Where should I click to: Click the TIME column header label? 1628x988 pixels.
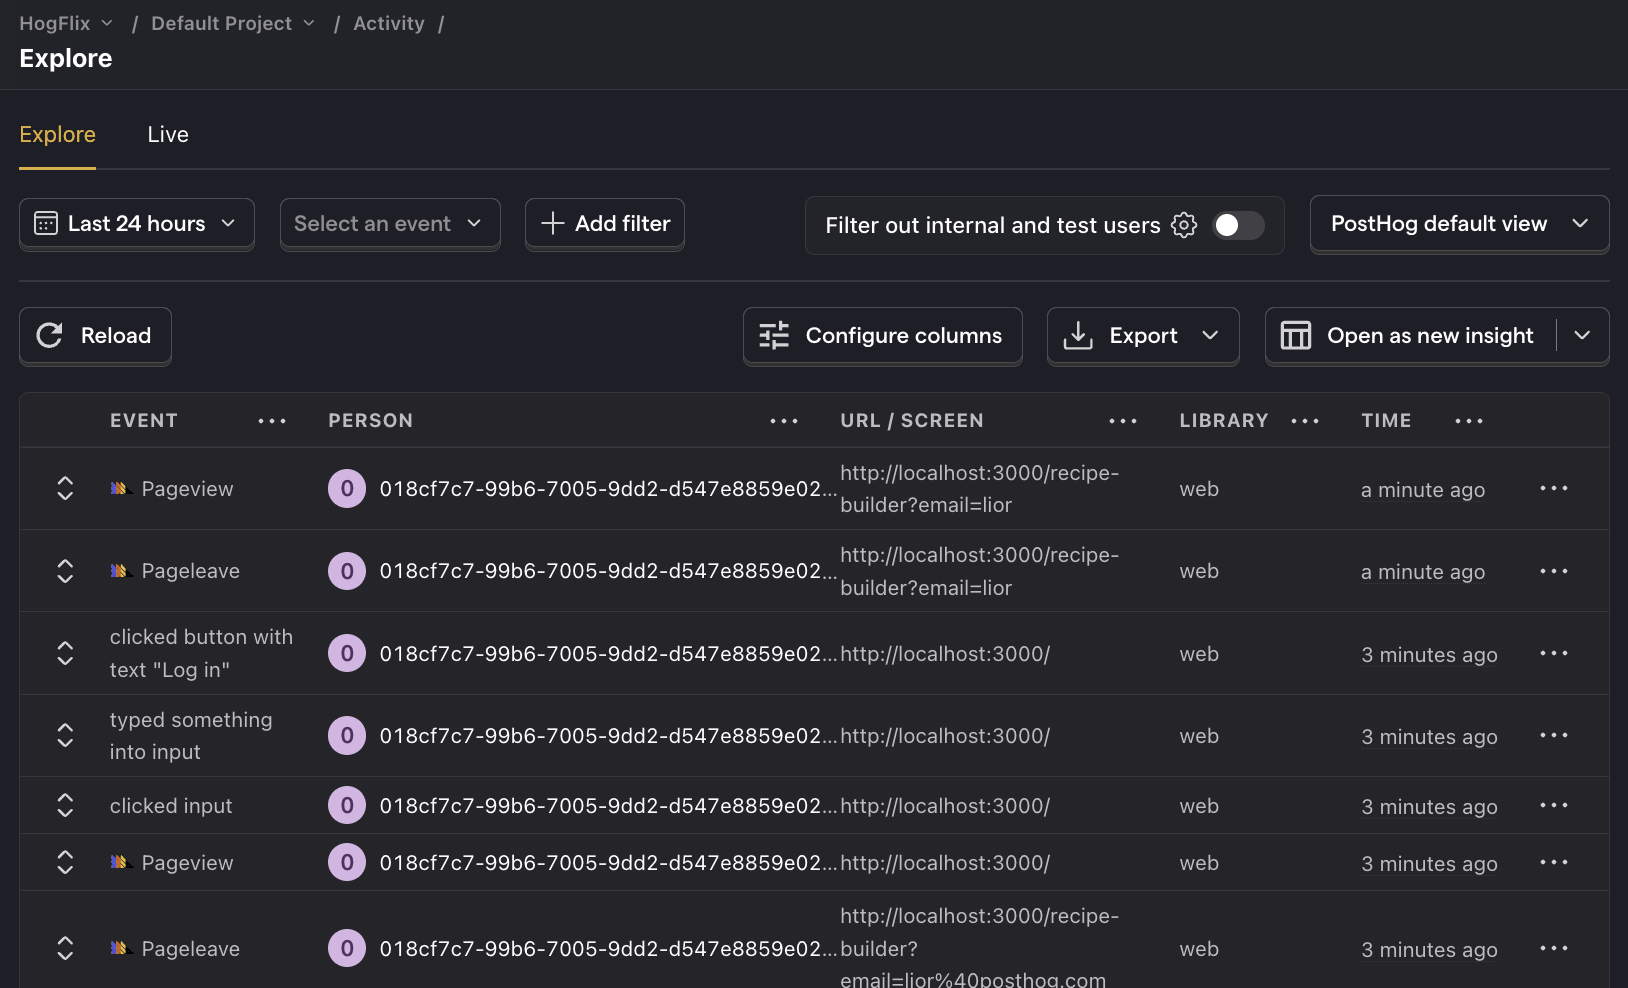coord(1386,421)
